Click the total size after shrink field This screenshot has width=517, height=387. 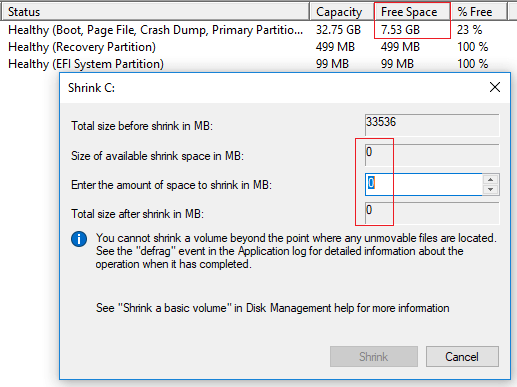pos(432,213)
